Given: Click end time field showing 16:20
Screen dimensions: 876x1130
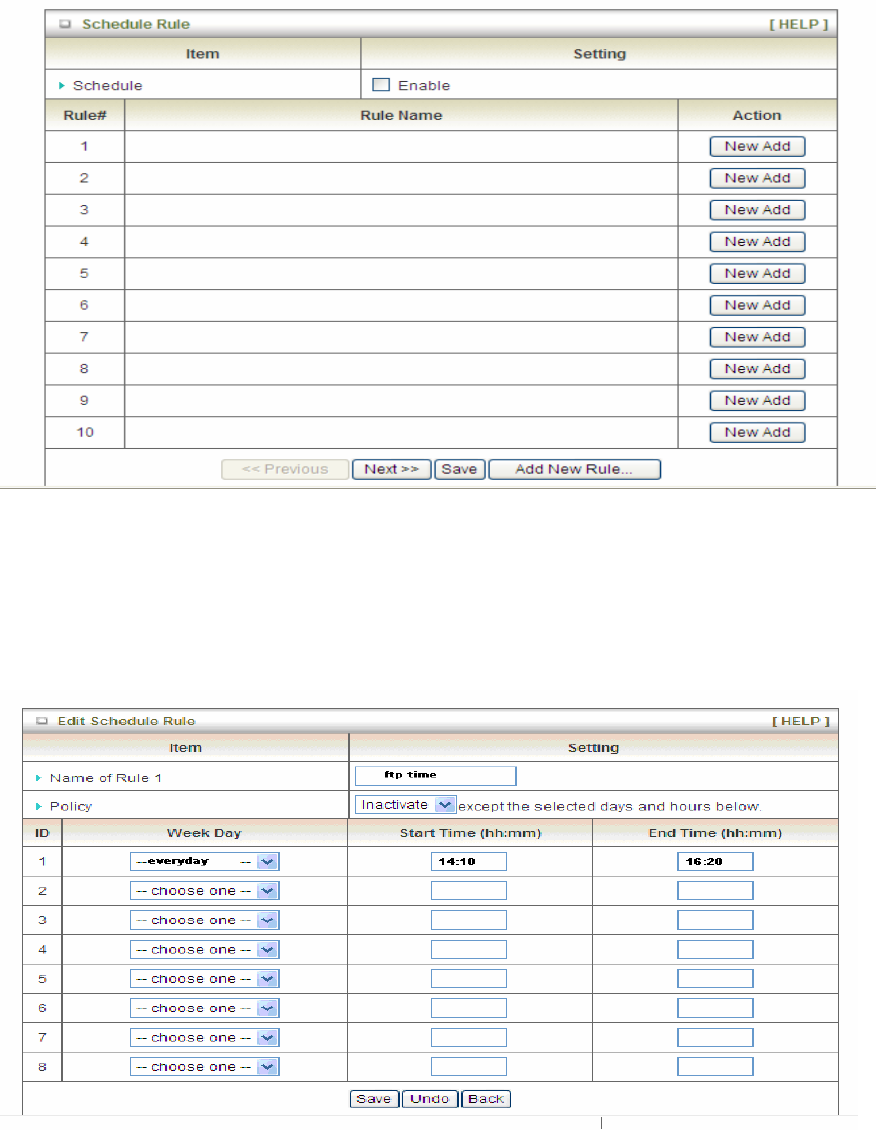Looking at the screenshot, I should coord(715,861).
